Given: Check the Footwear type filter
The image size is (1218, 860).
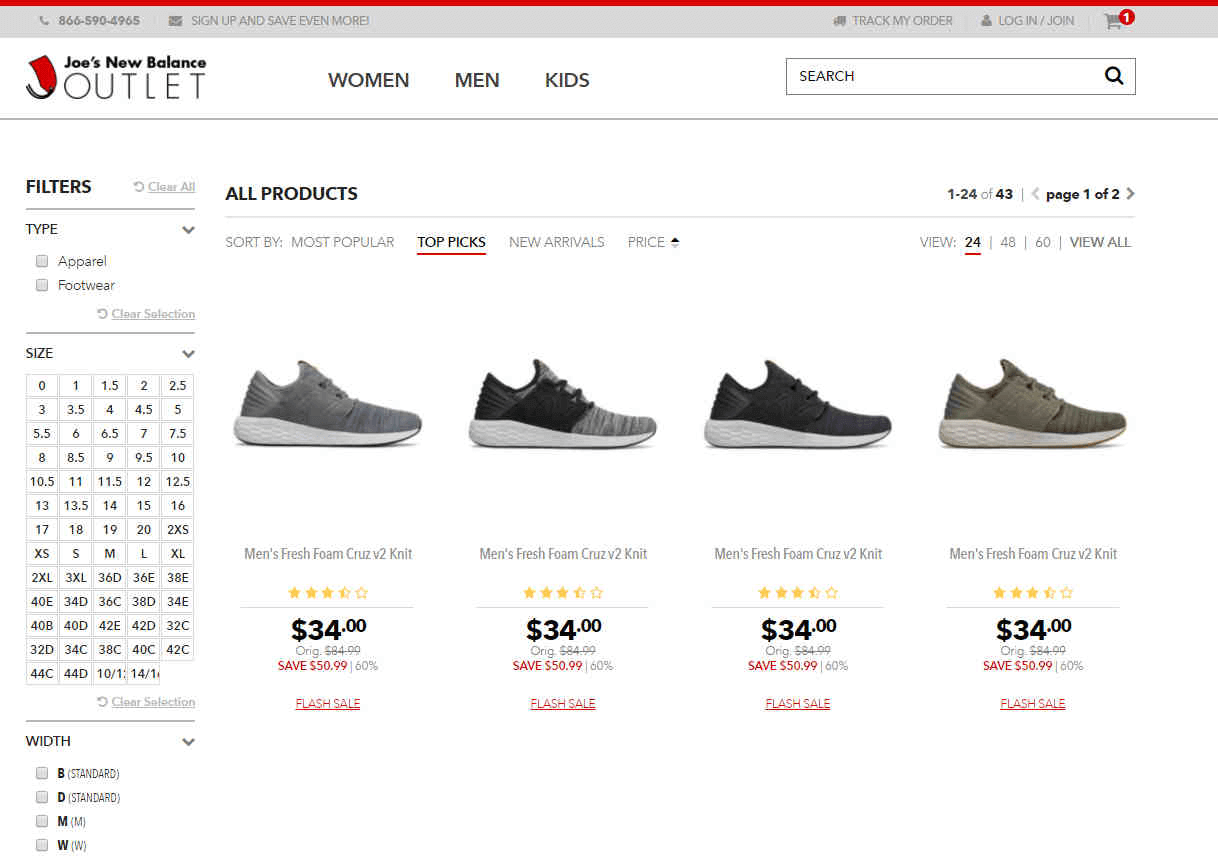Looking at the screenshot, I should coord(42,285).
